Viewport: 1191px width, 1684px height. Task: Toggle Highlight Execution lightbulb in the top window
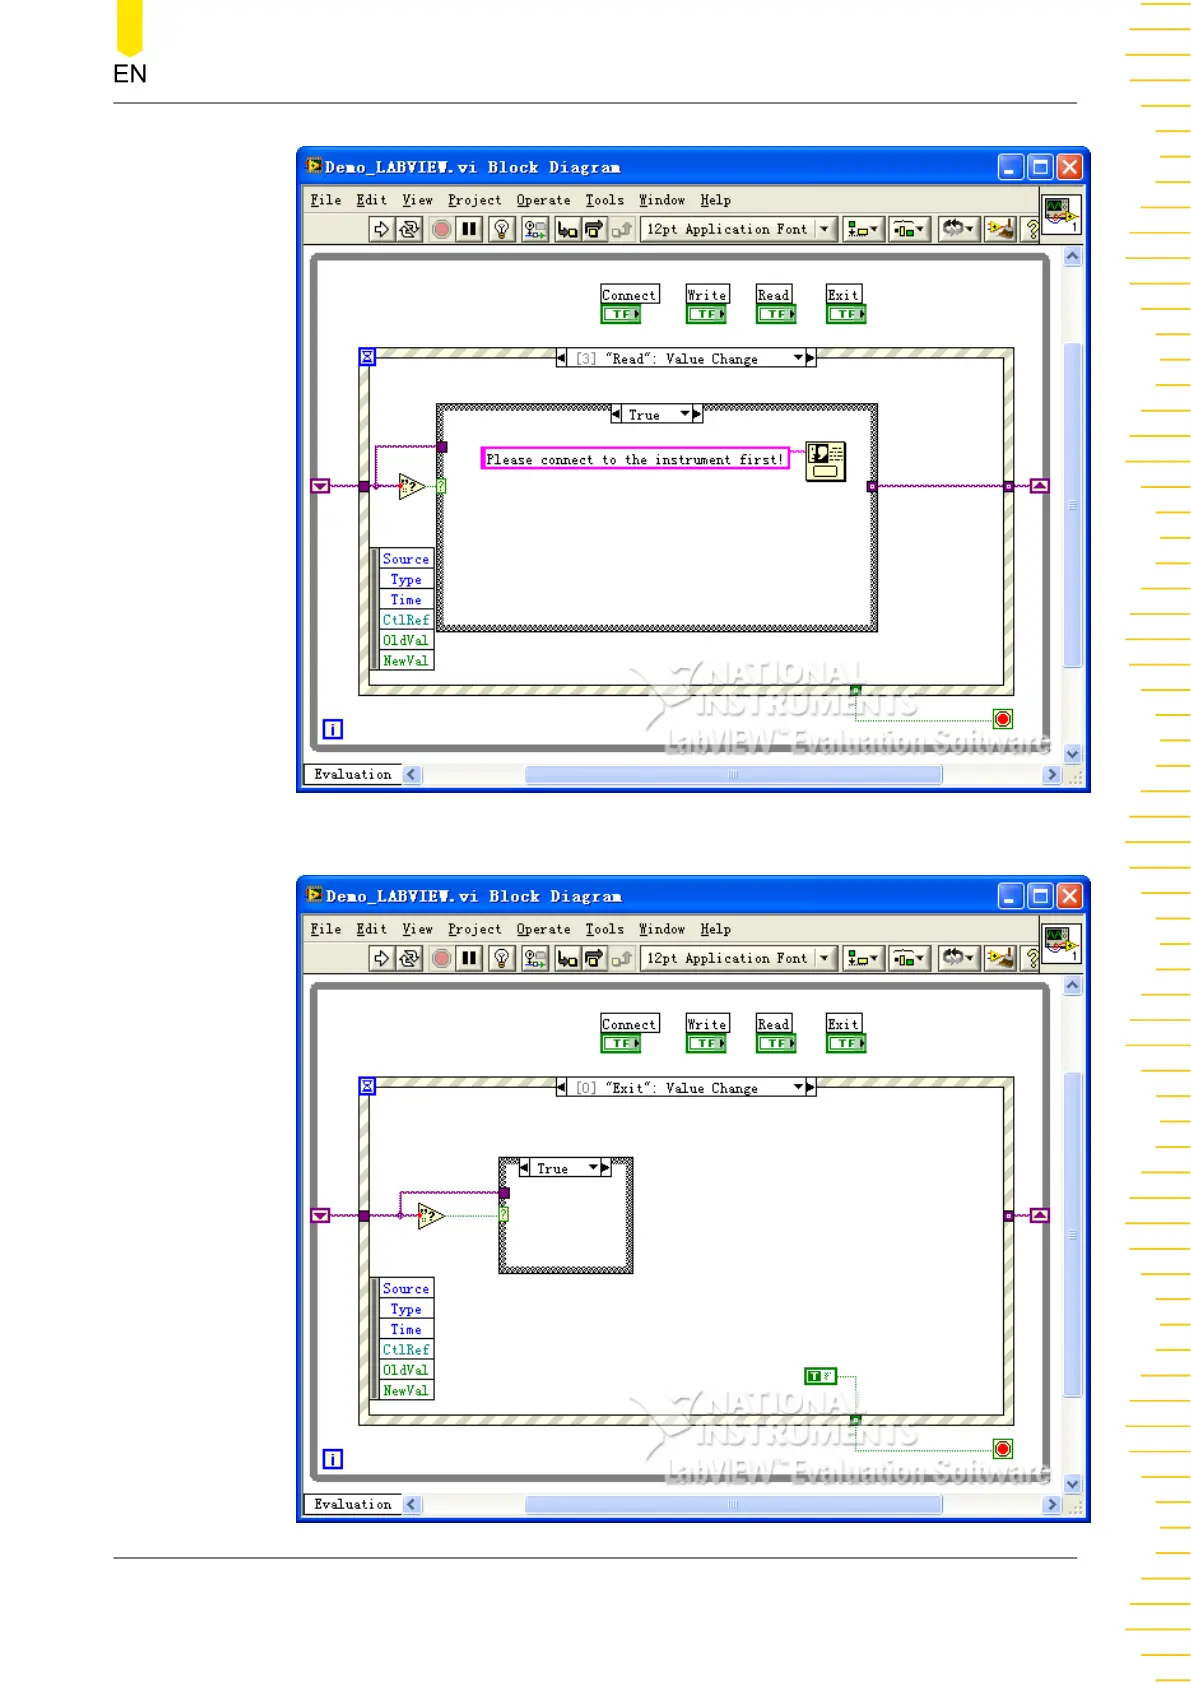(502, 229)
